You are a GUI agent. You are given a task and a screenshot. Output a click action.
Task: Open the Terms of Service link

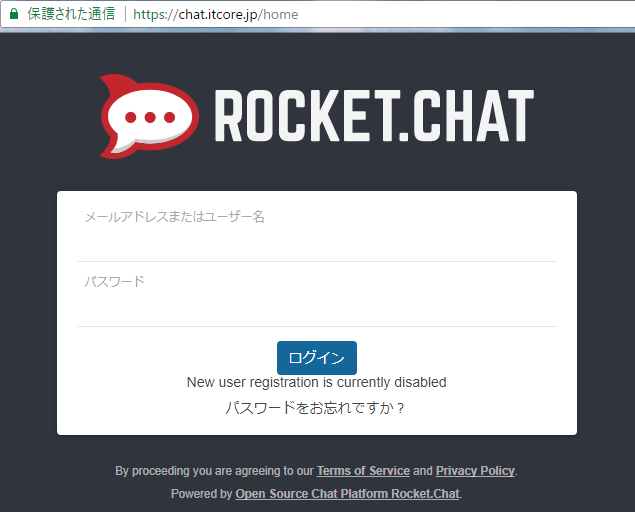(363, 471)
